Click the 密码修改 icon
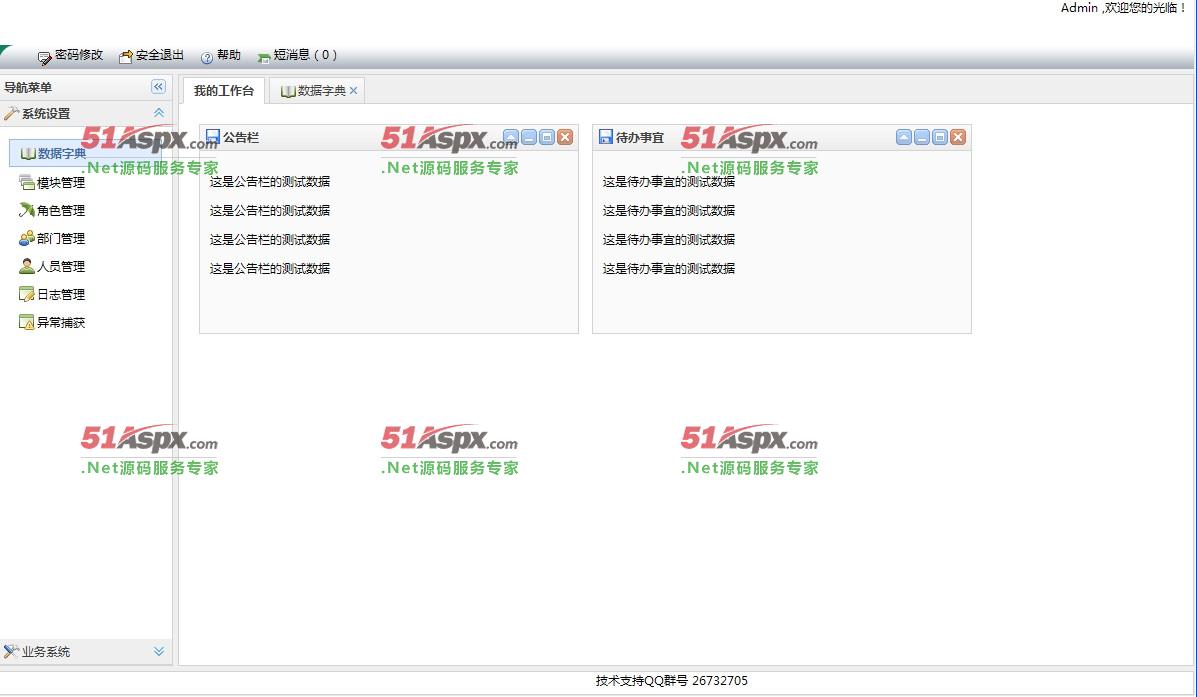Image resolution: width=1197 pixels, height=697 pixels. click(44, 57)
